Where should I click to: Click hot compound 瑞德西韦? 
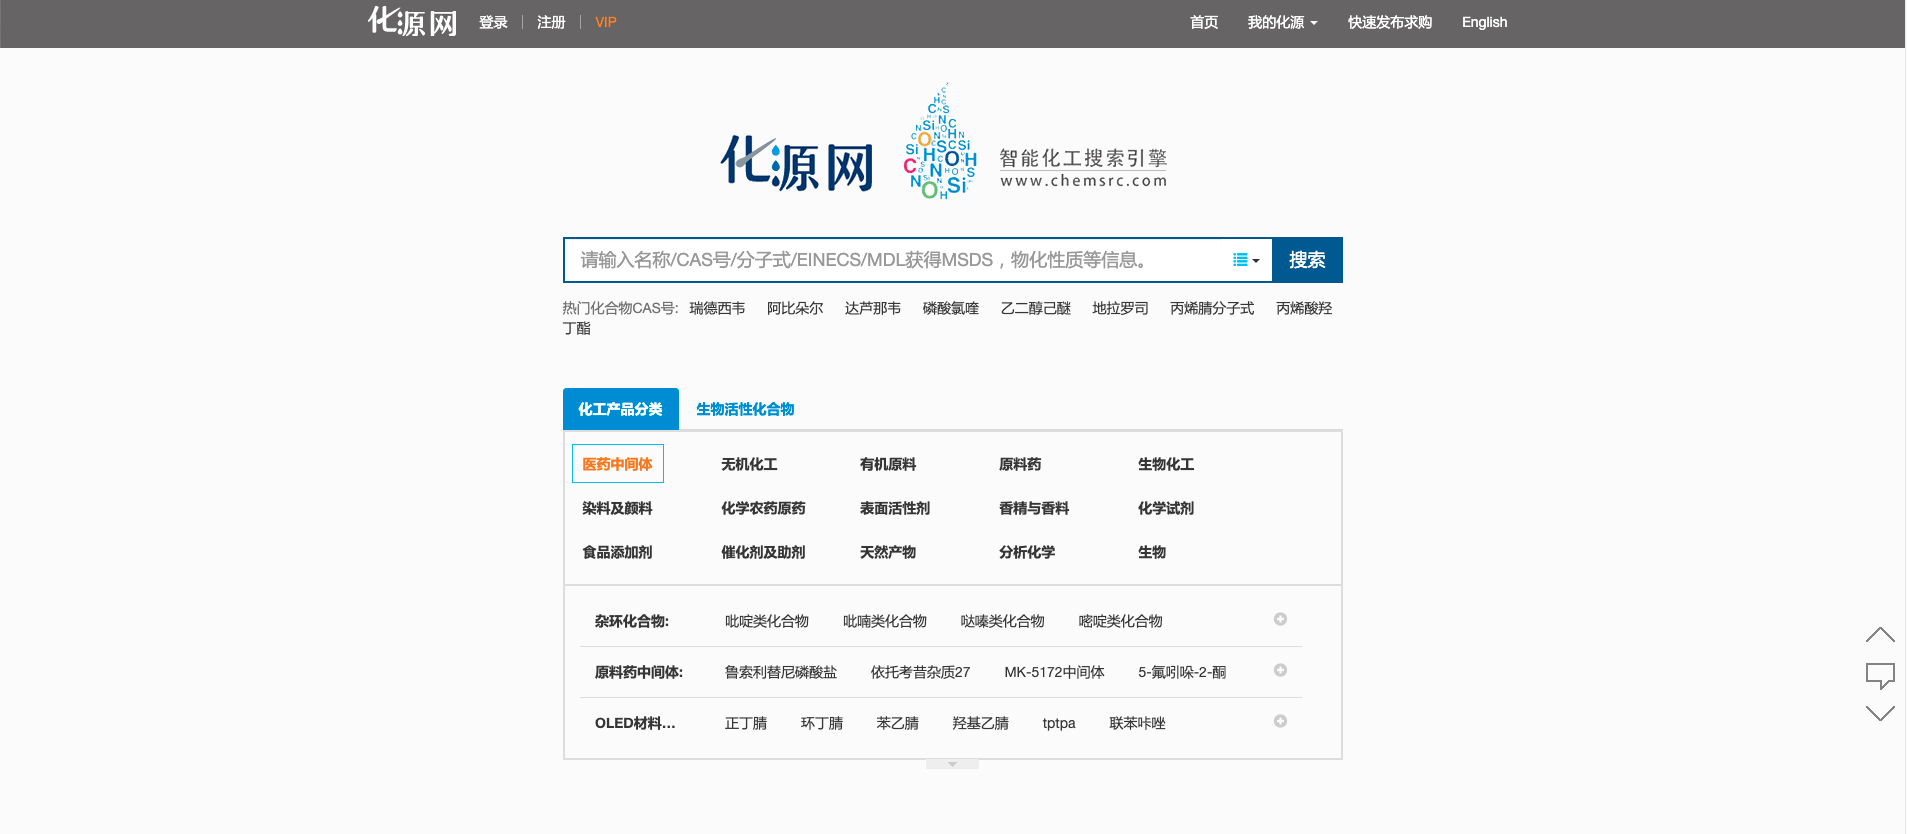click(717, 308)
